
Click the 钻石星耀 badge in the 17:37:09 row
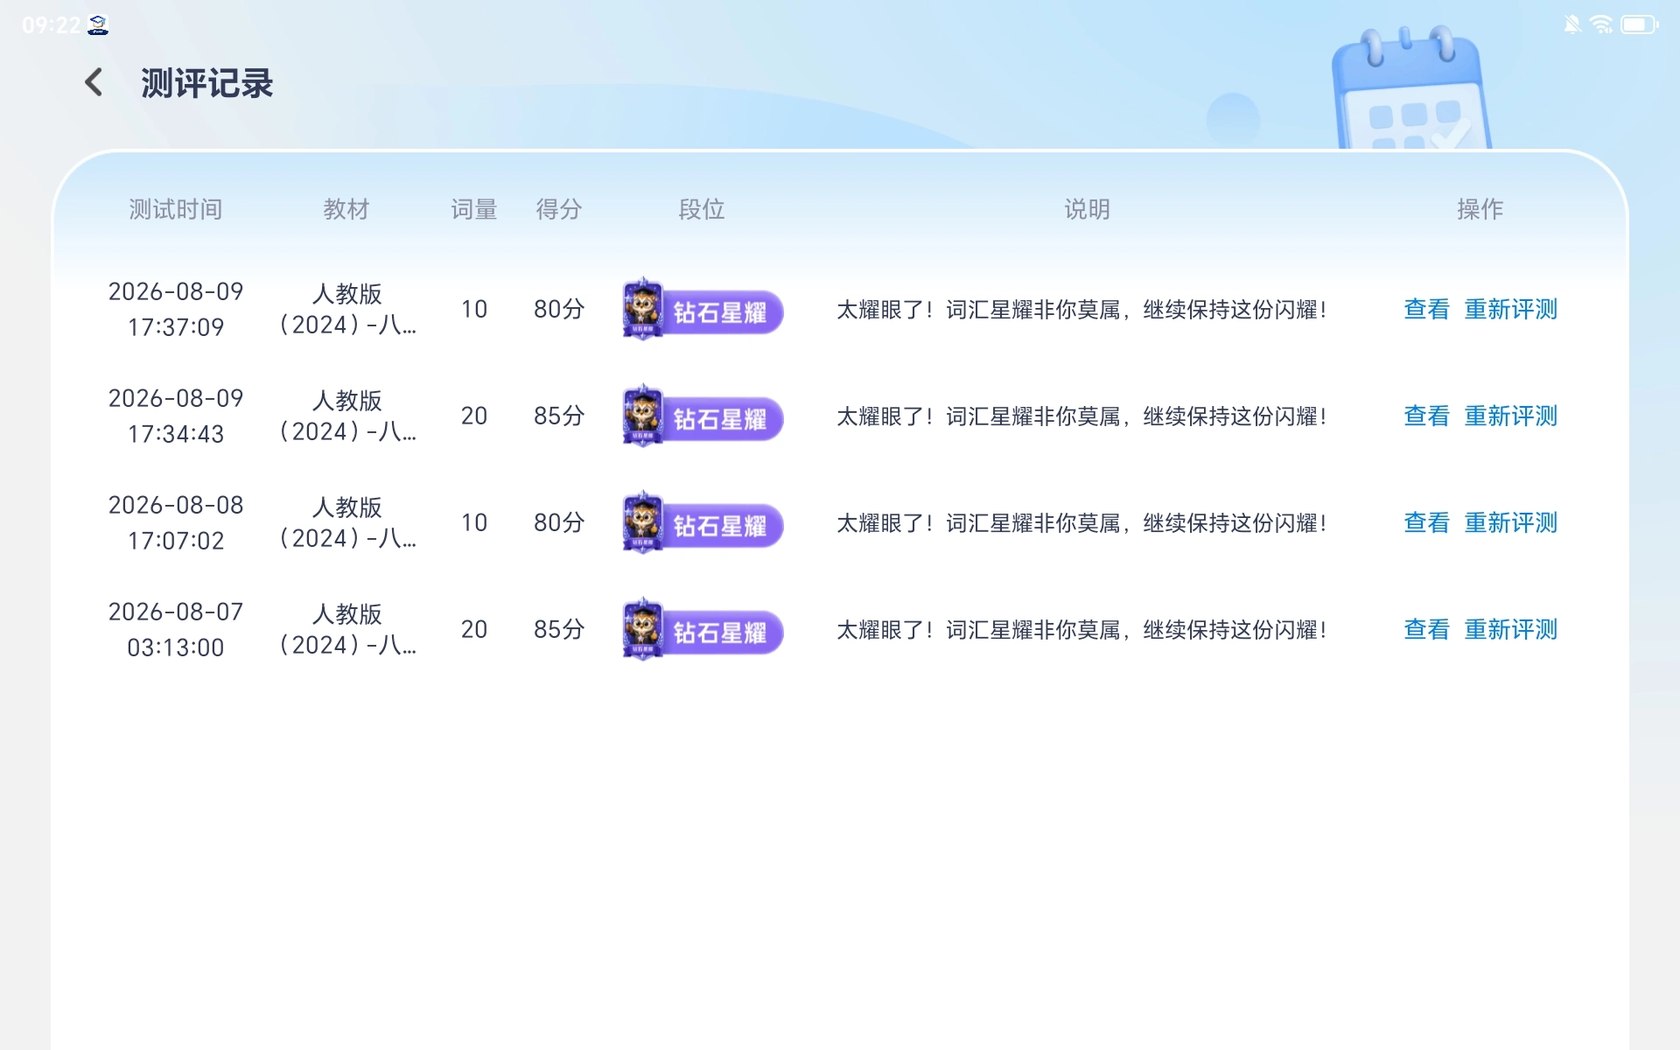point(702,310)
